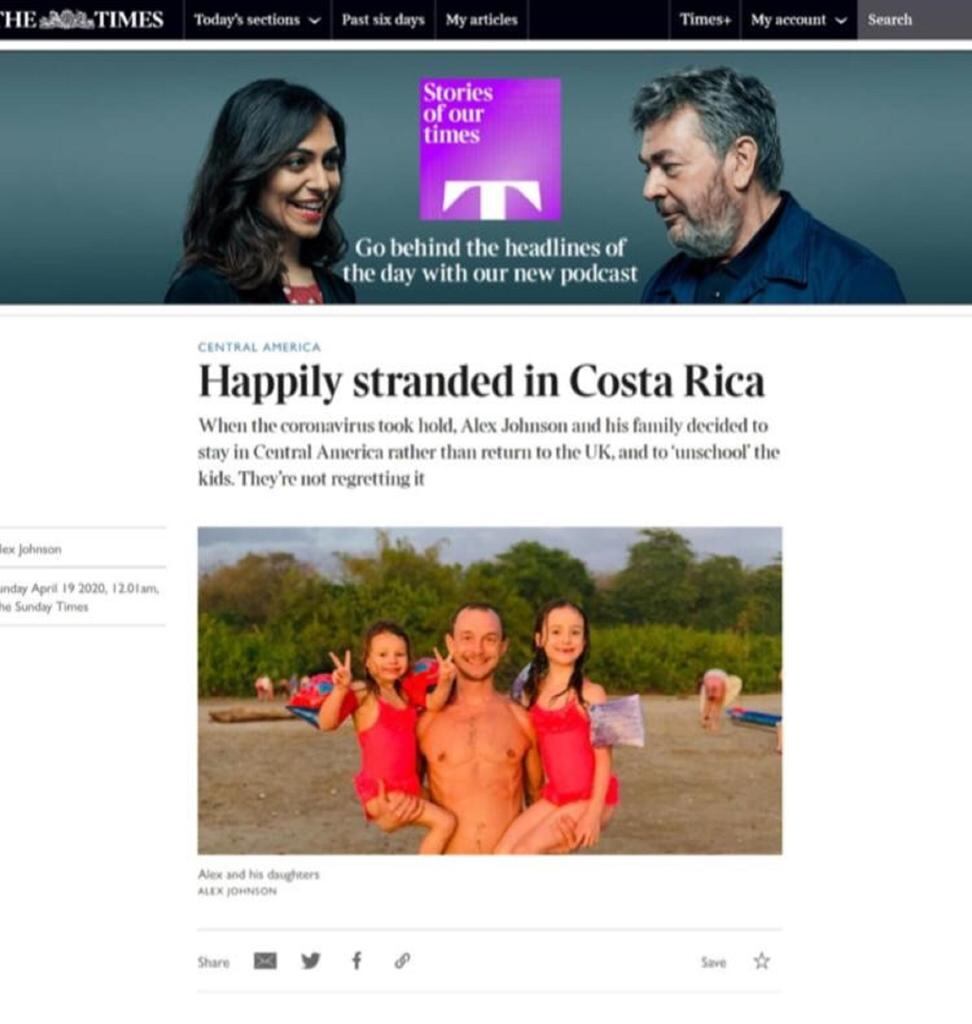972x1024 pixels.
Task: Go to My articles
Action: coord(481,20)
